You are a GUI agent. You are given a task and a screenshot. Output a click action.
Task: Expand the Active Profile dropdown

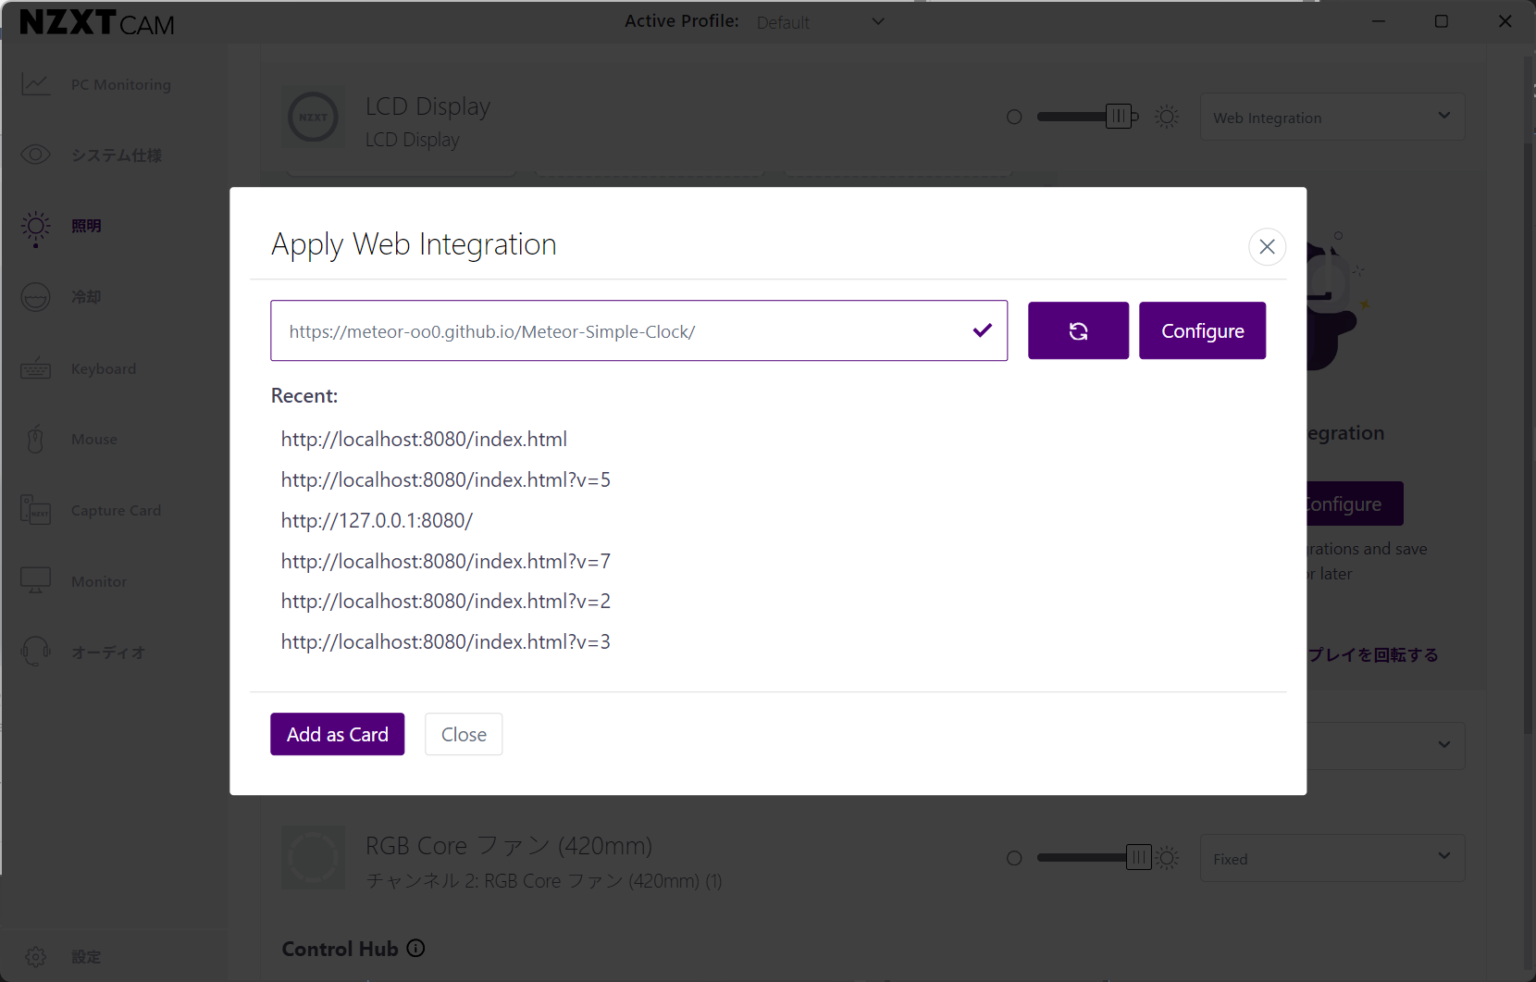[820, 22]
